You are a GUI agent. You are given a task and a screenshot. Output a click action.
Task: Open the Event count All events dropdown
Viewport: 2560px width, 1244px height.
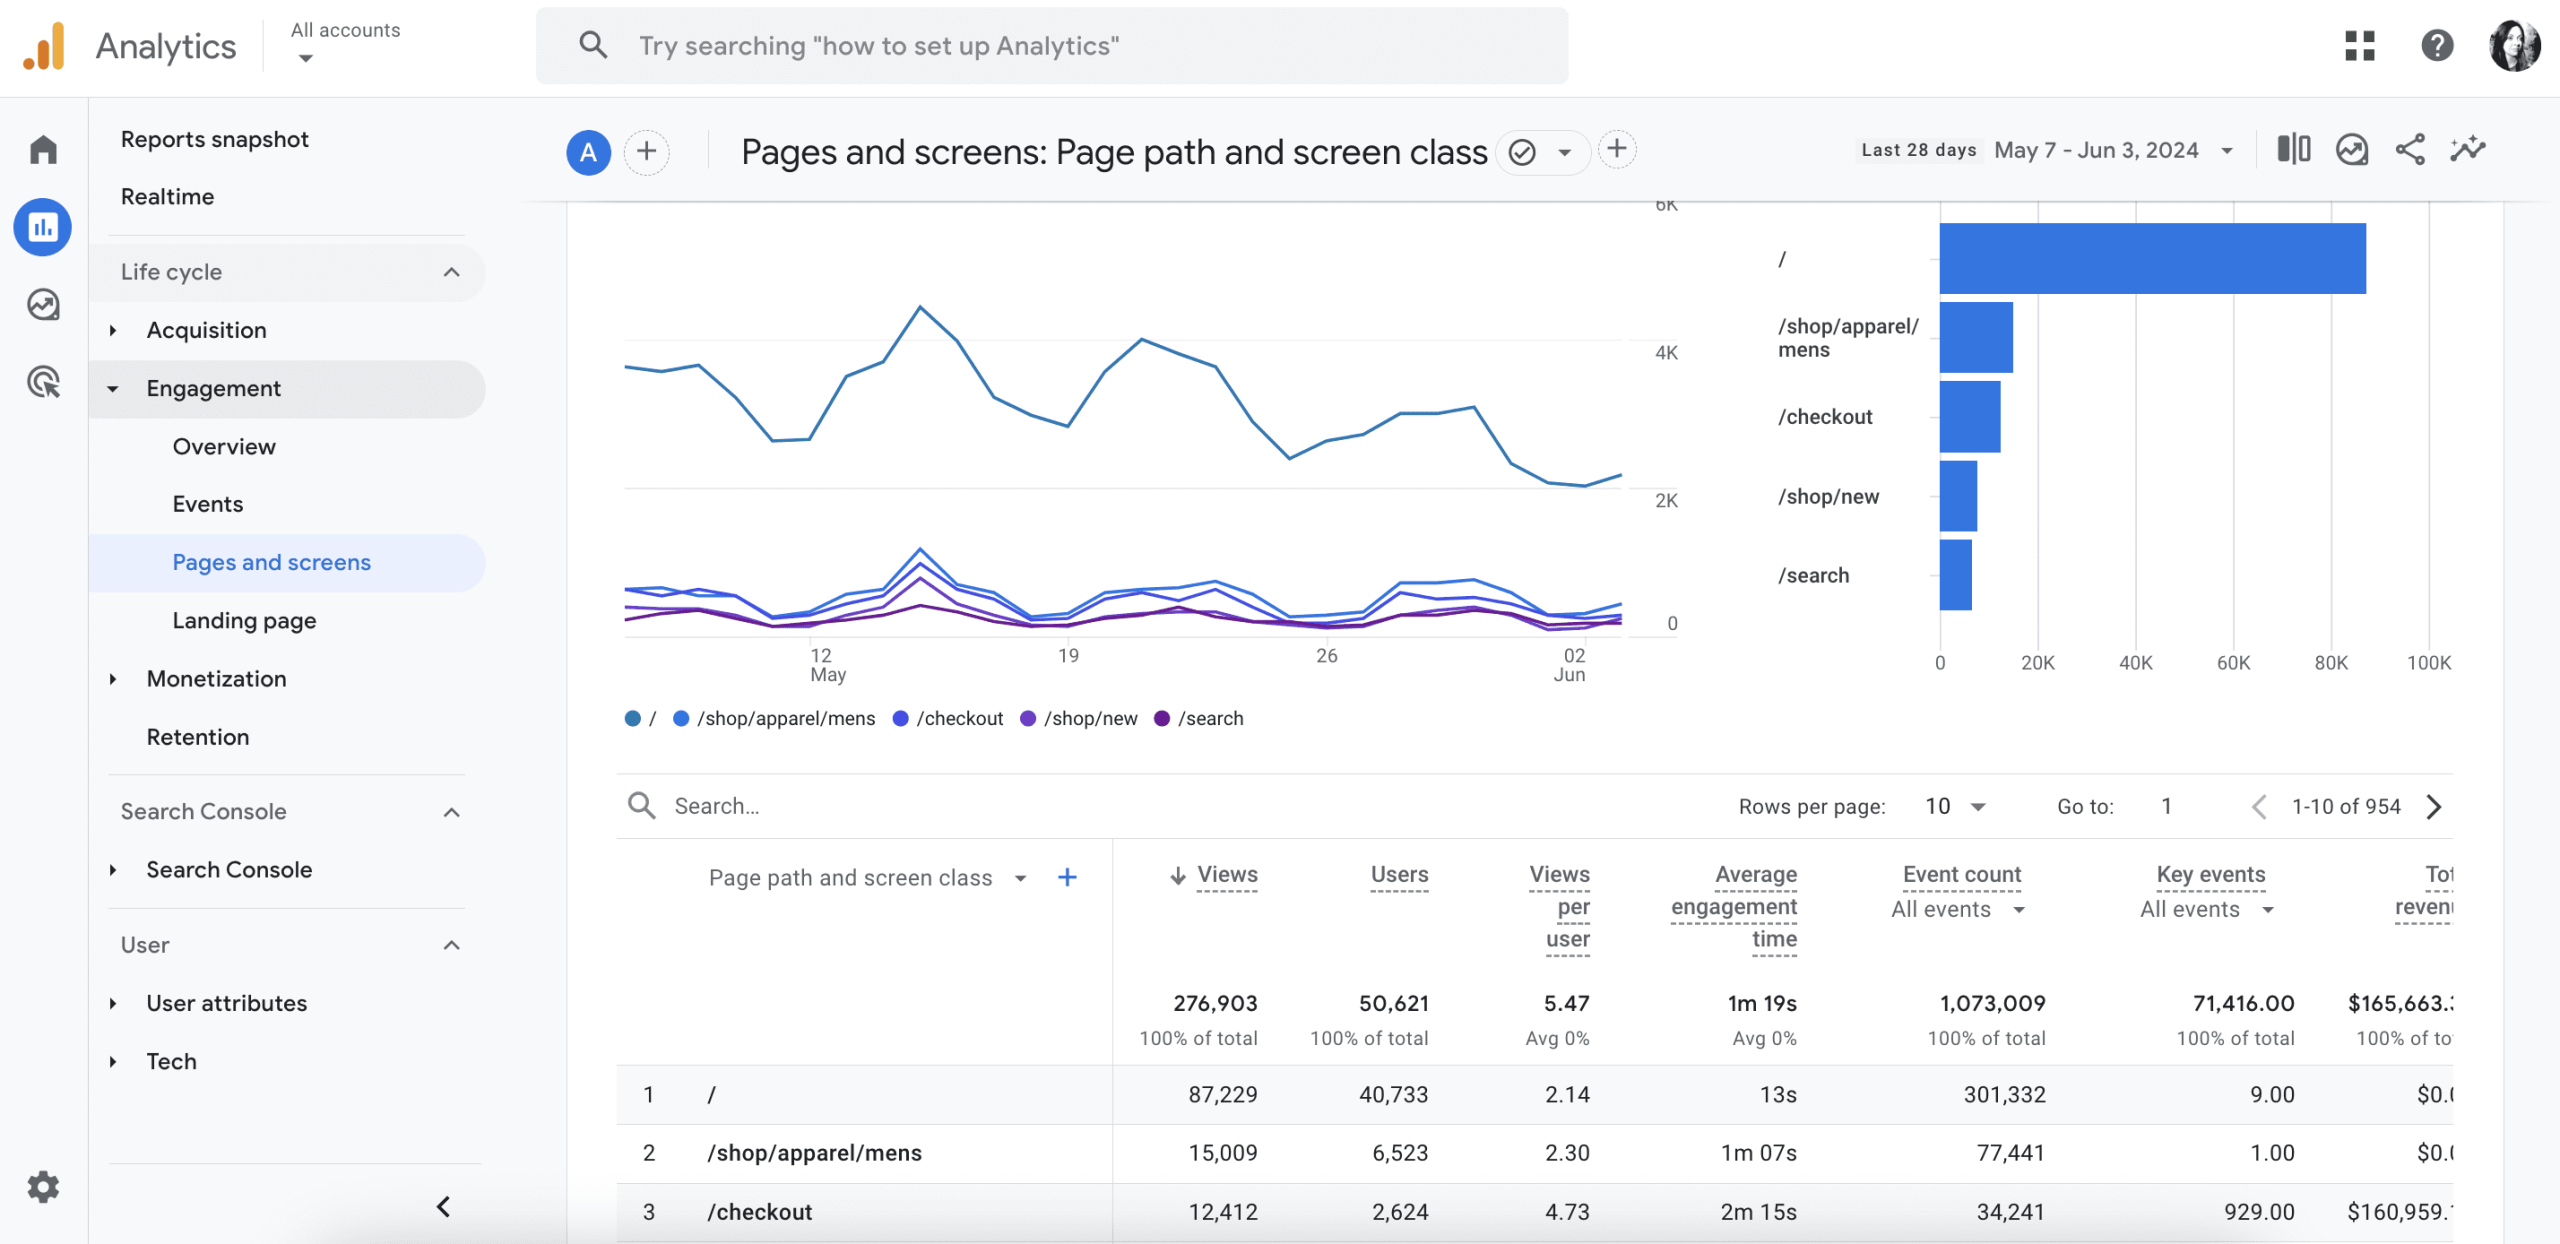[1958, 909]
